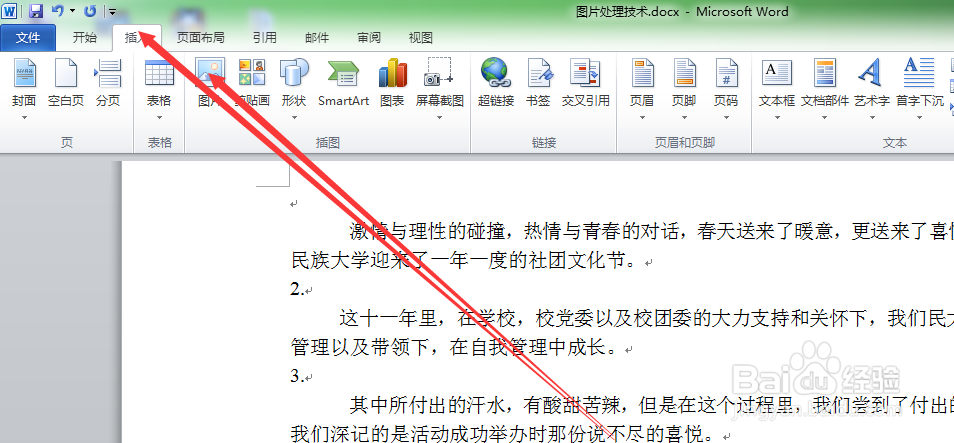
Task: Switch to the 视图 tab
Action: click(420, 38)
